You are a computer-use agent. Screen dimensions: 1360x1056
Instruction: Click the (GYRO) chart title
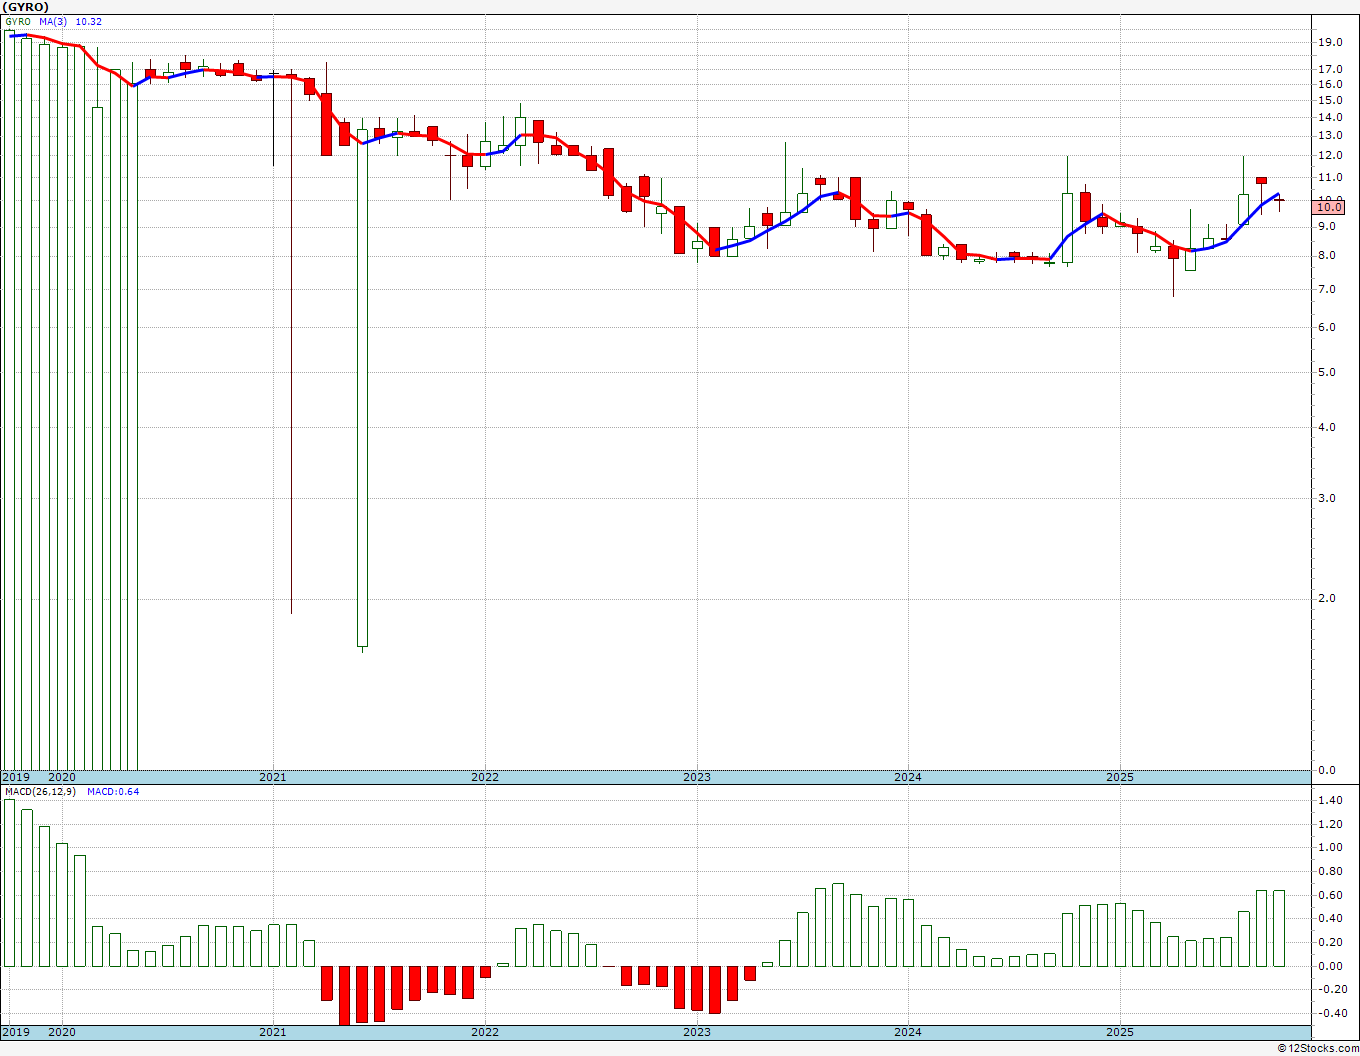pos(26,7)
